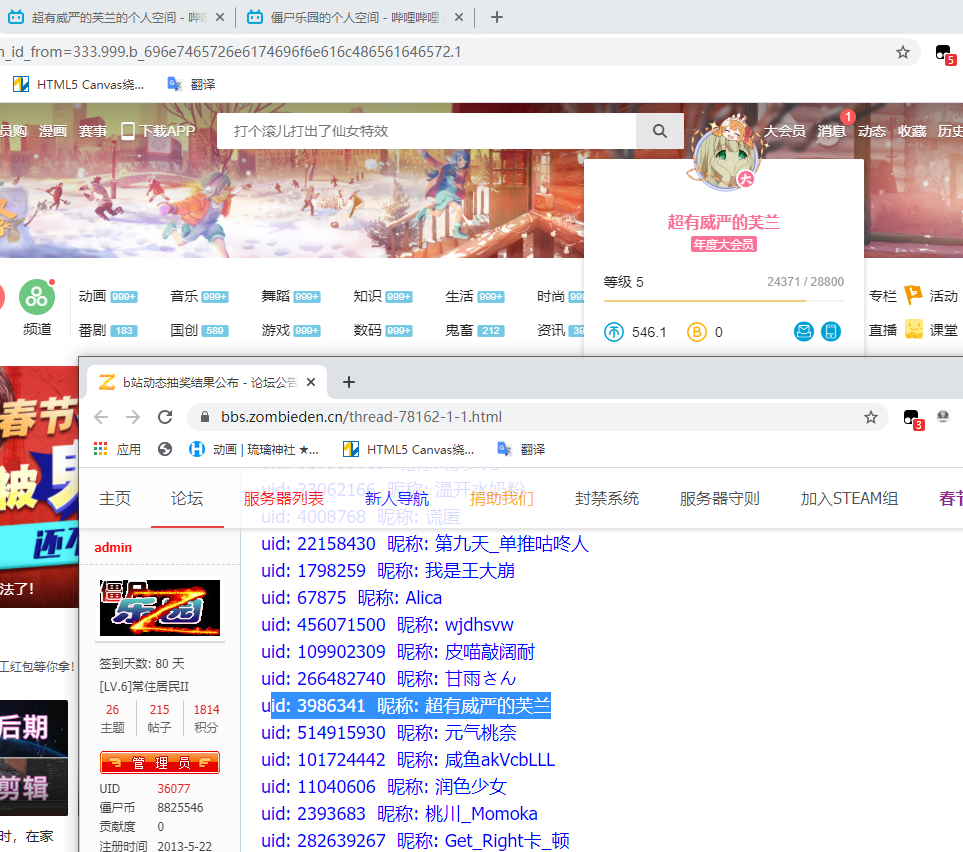963x852 pixels.
Task: Open the highlighted 超有威严的芙兰 uid entry
Action: tap(413, 704)
